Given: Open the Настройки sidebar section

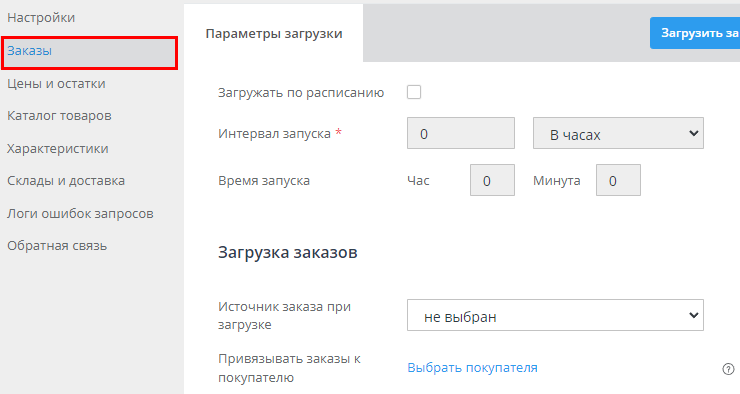Looking at the screenshot, I should point(41,18).
